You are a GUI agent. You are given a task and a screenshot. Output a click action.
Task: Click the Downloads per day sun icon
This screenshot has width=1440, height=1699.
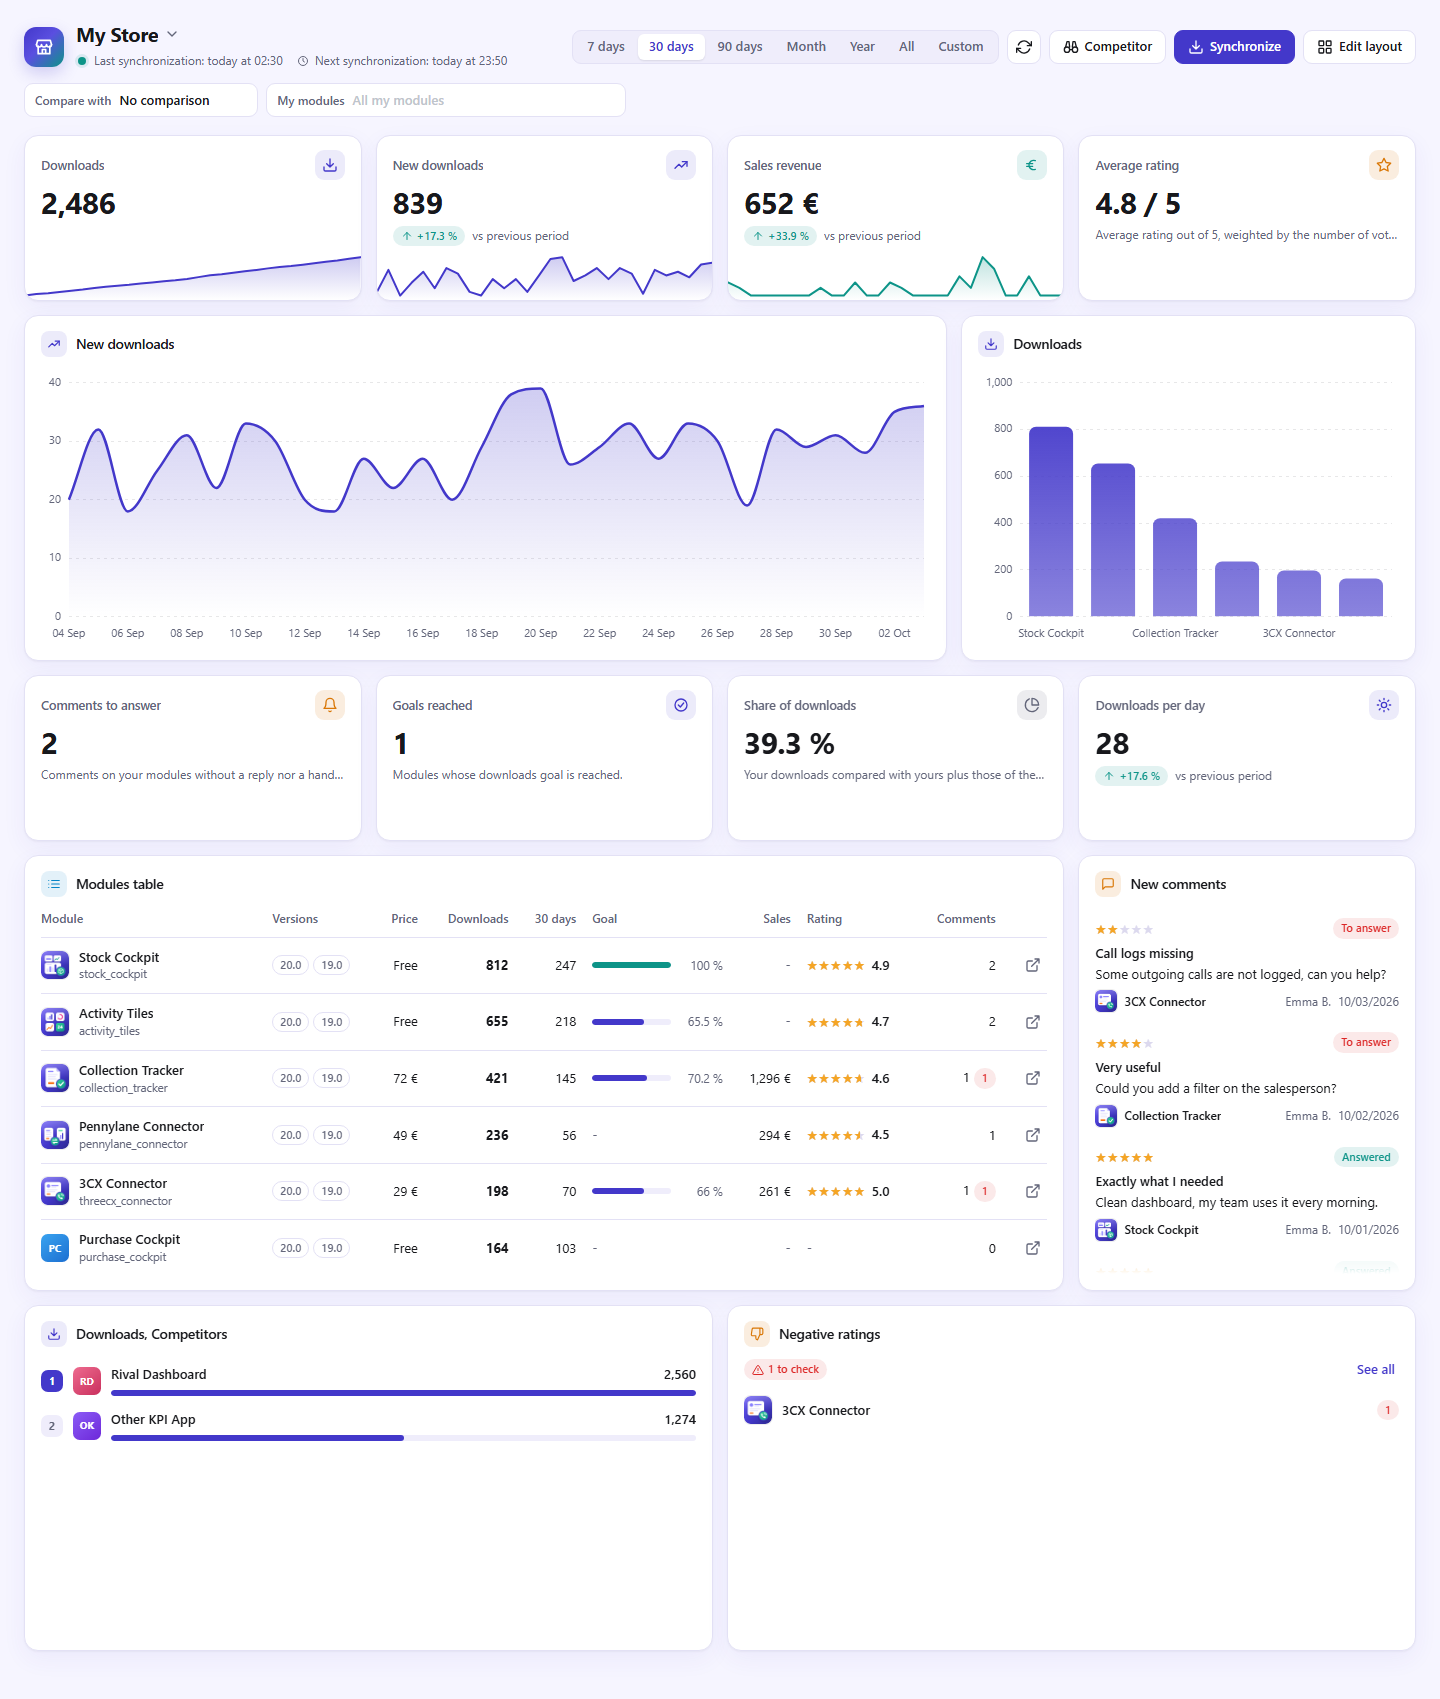click(x=1384, y=705)
